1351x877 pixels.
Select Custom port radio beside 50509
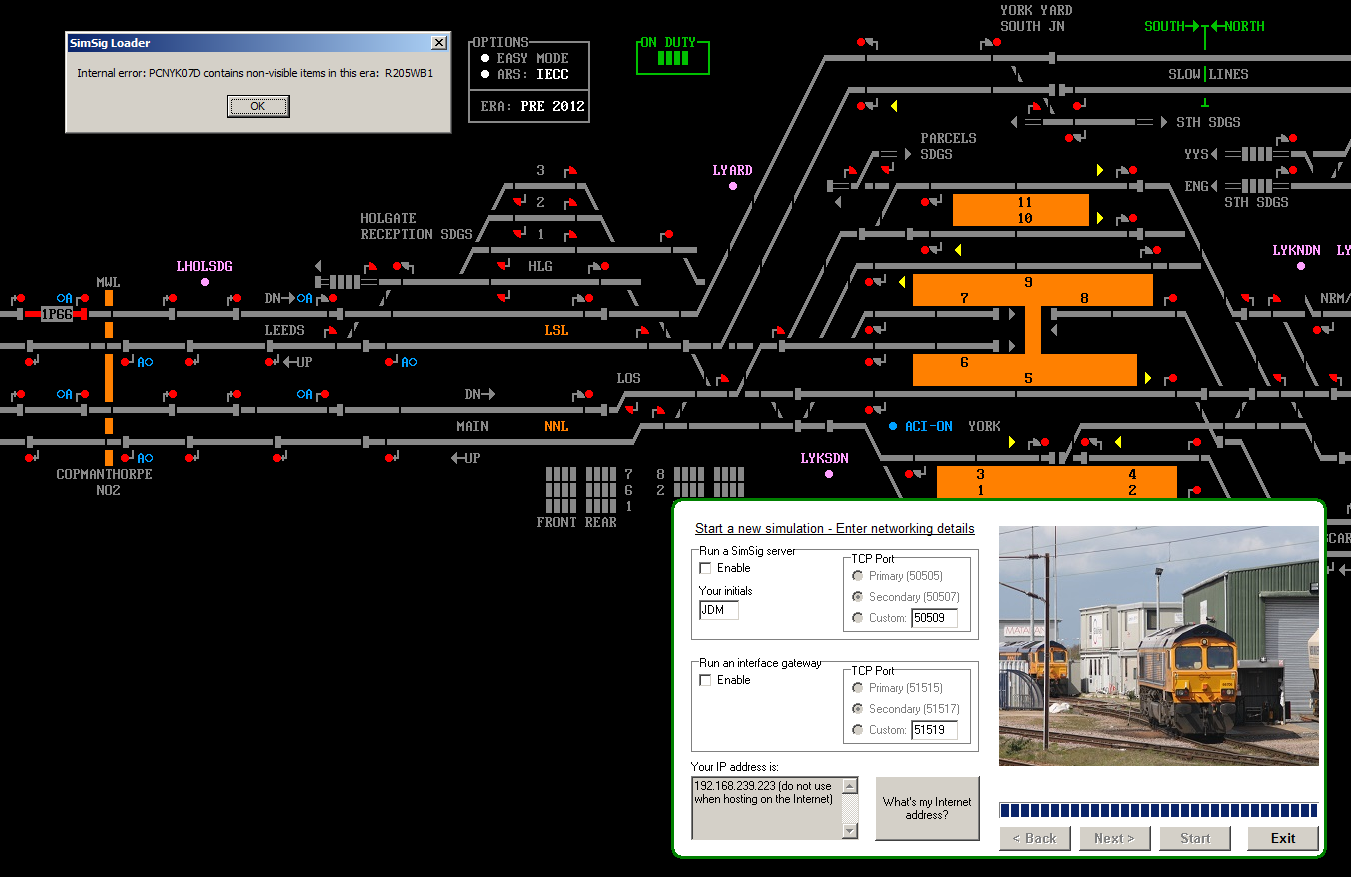tap(858, 618)
